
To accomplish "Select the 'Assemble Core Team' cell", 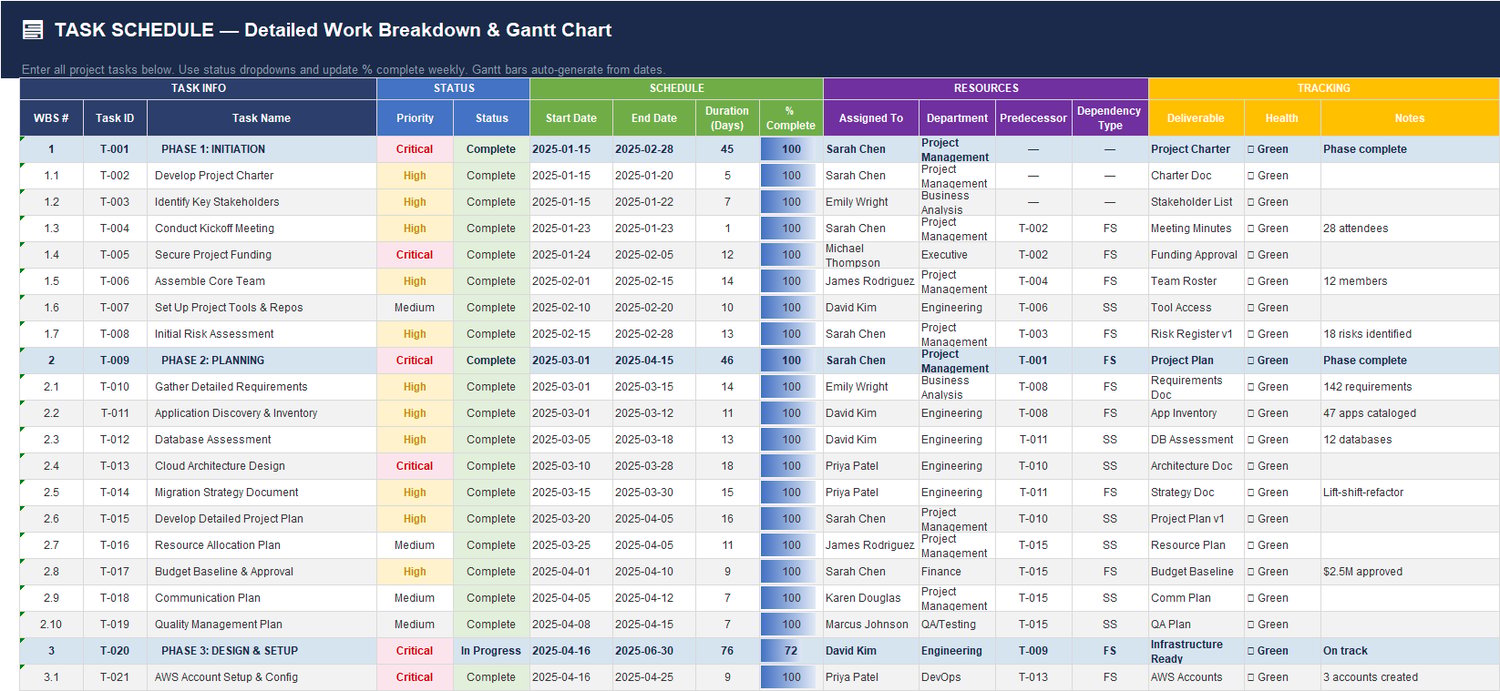I will [x=262, y=281].
